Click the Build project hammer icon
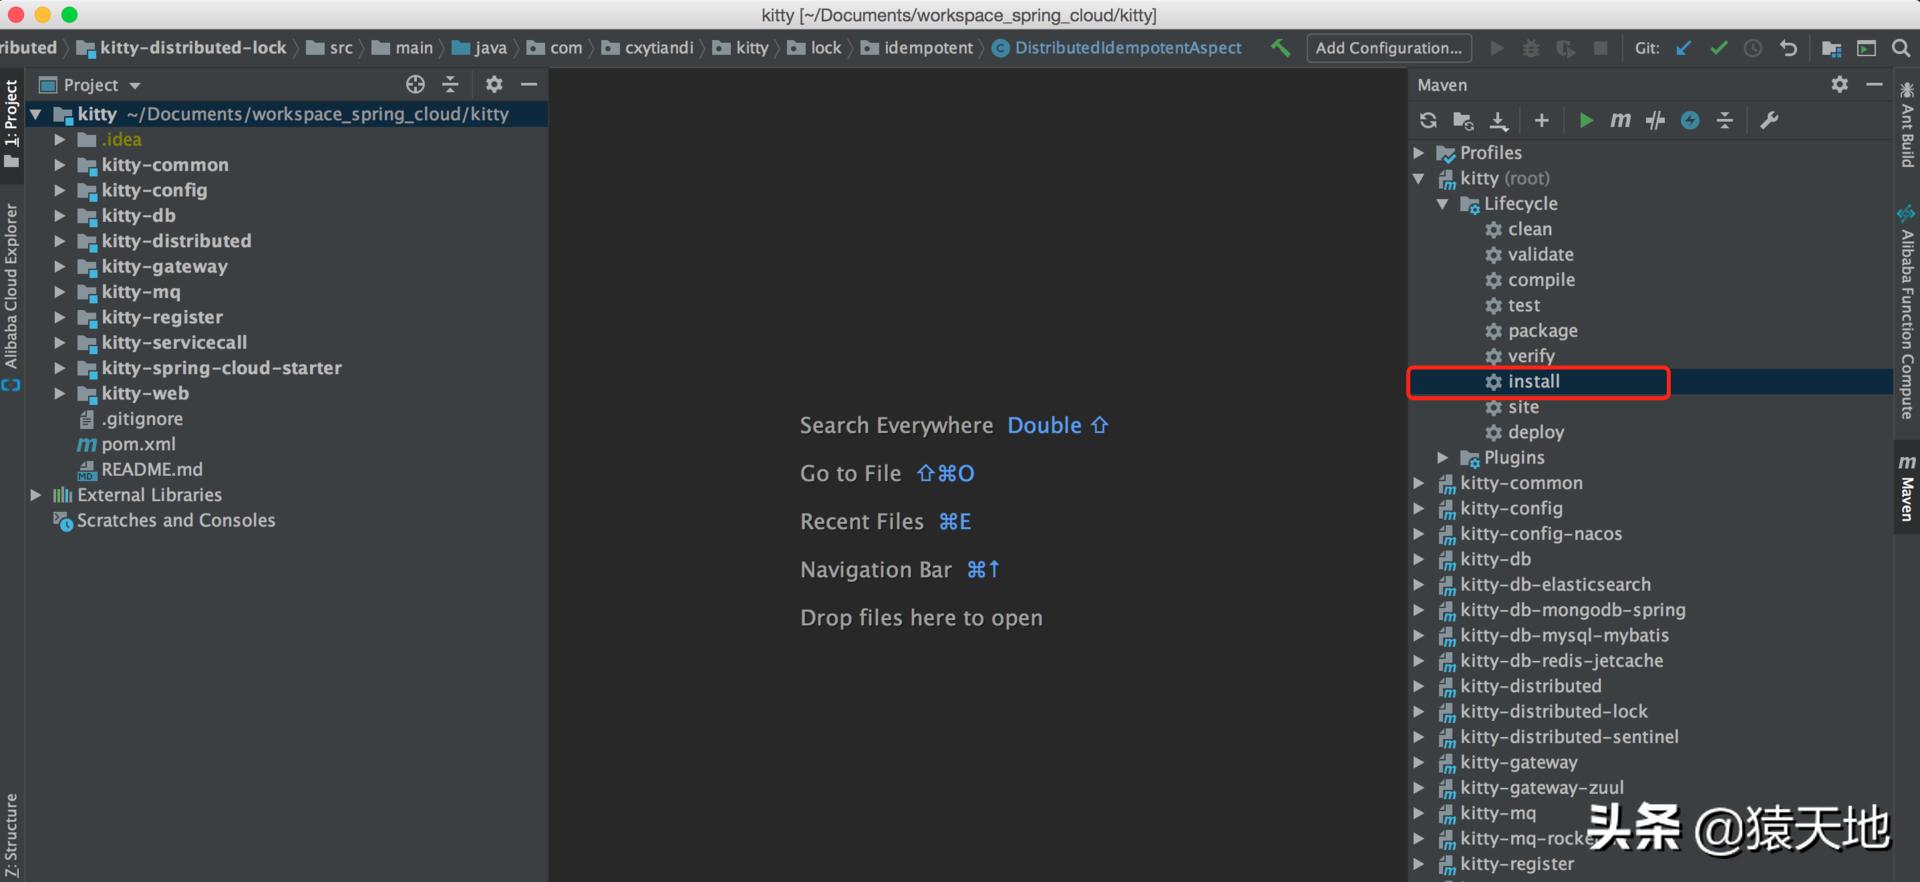1920x882 pixels. point(1280,48)
